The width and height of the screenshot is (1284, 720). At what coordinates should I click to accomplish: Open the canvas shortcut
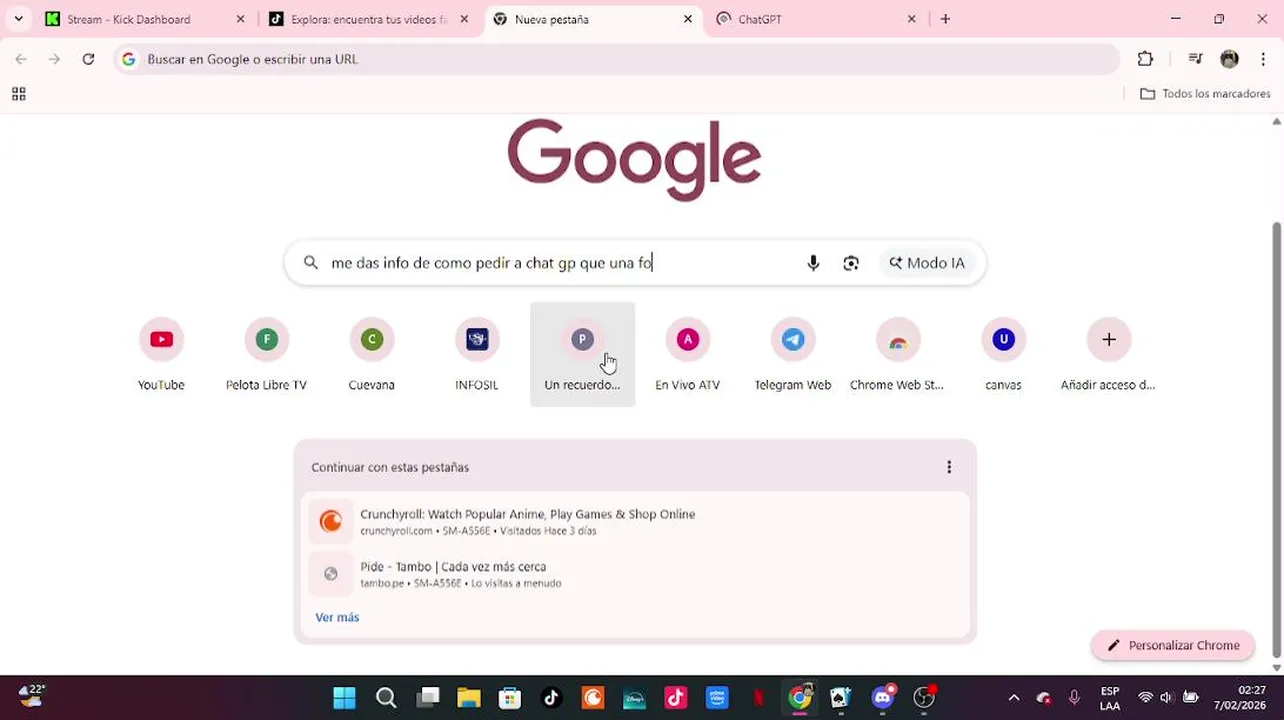click(1003, 354)
